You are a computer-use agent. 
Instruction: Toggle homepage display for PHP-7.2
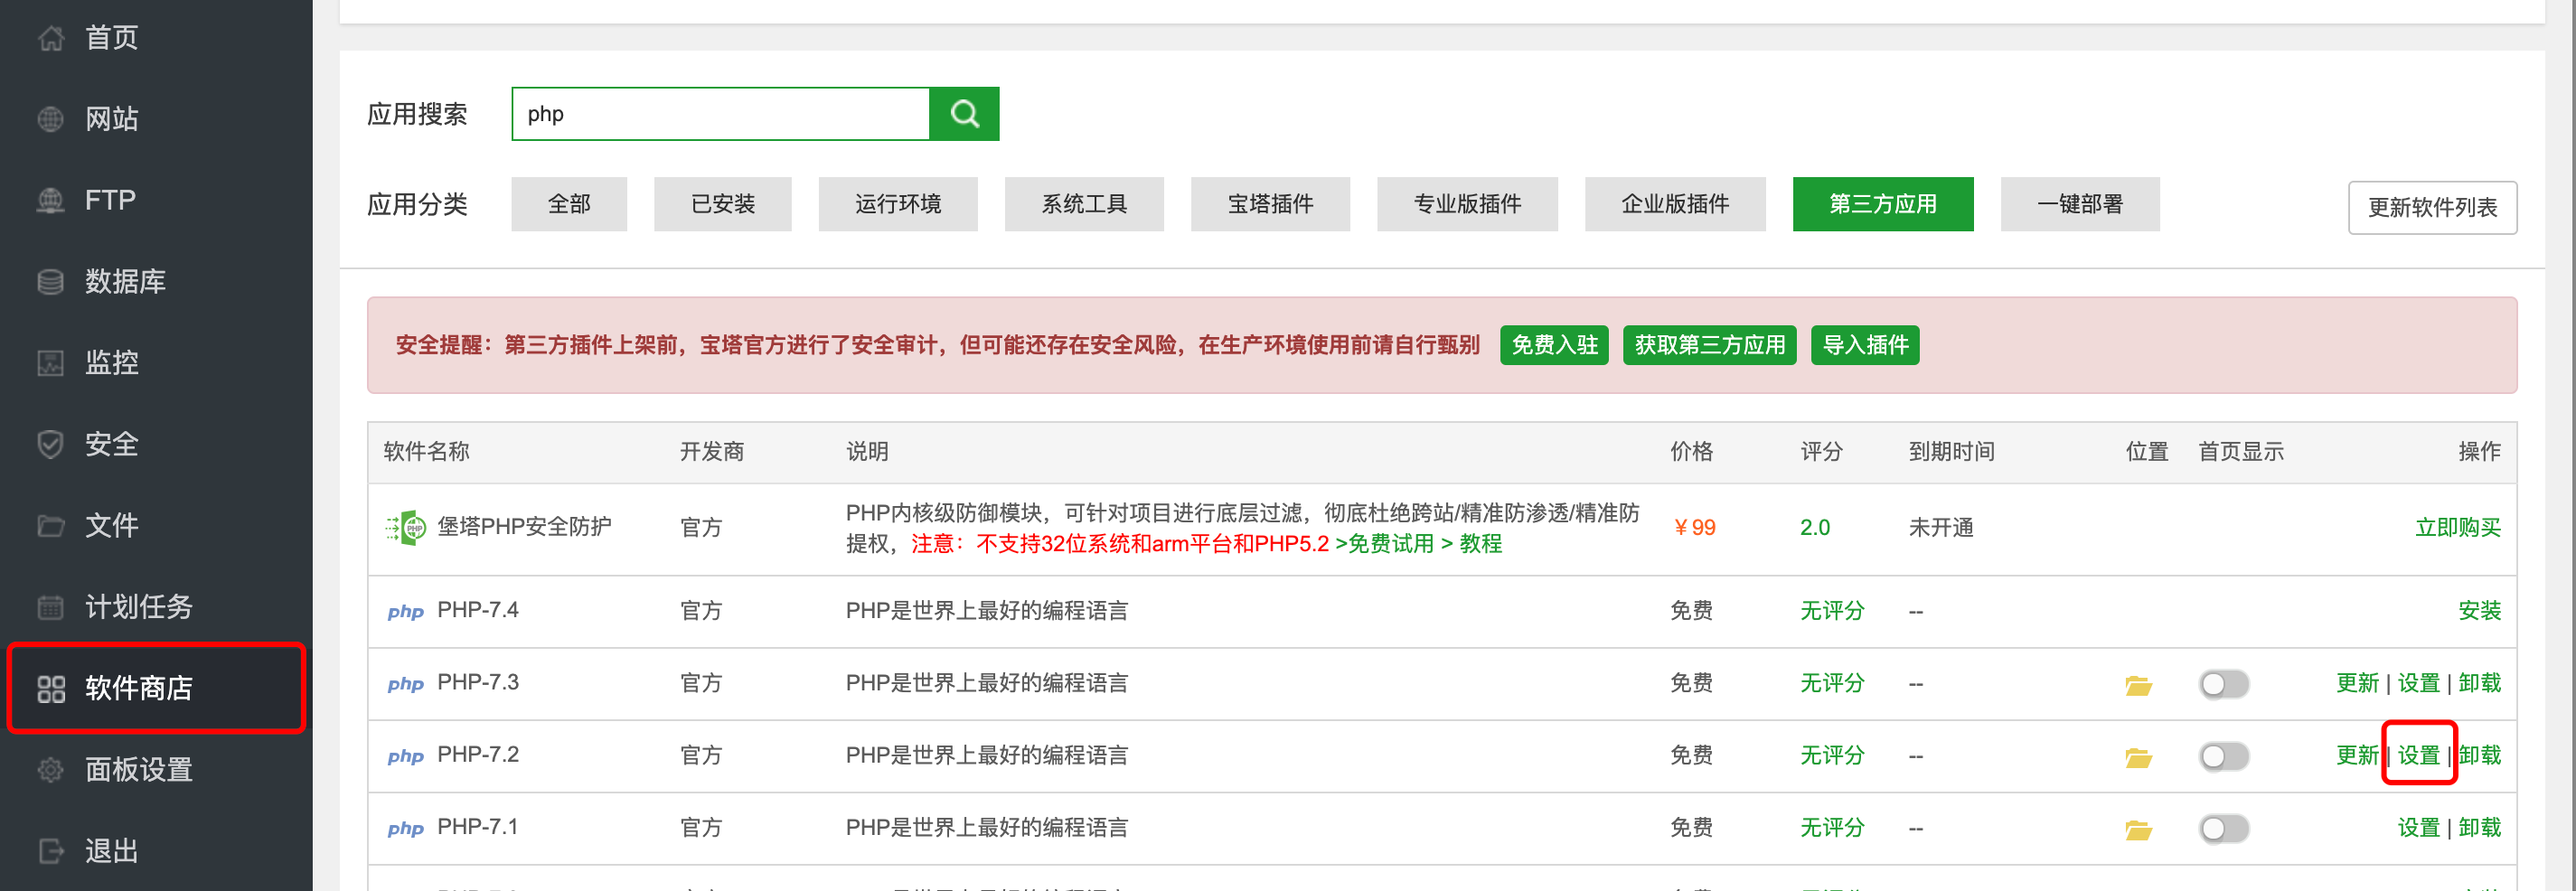pyautogui.click(x=2224, y=756)
